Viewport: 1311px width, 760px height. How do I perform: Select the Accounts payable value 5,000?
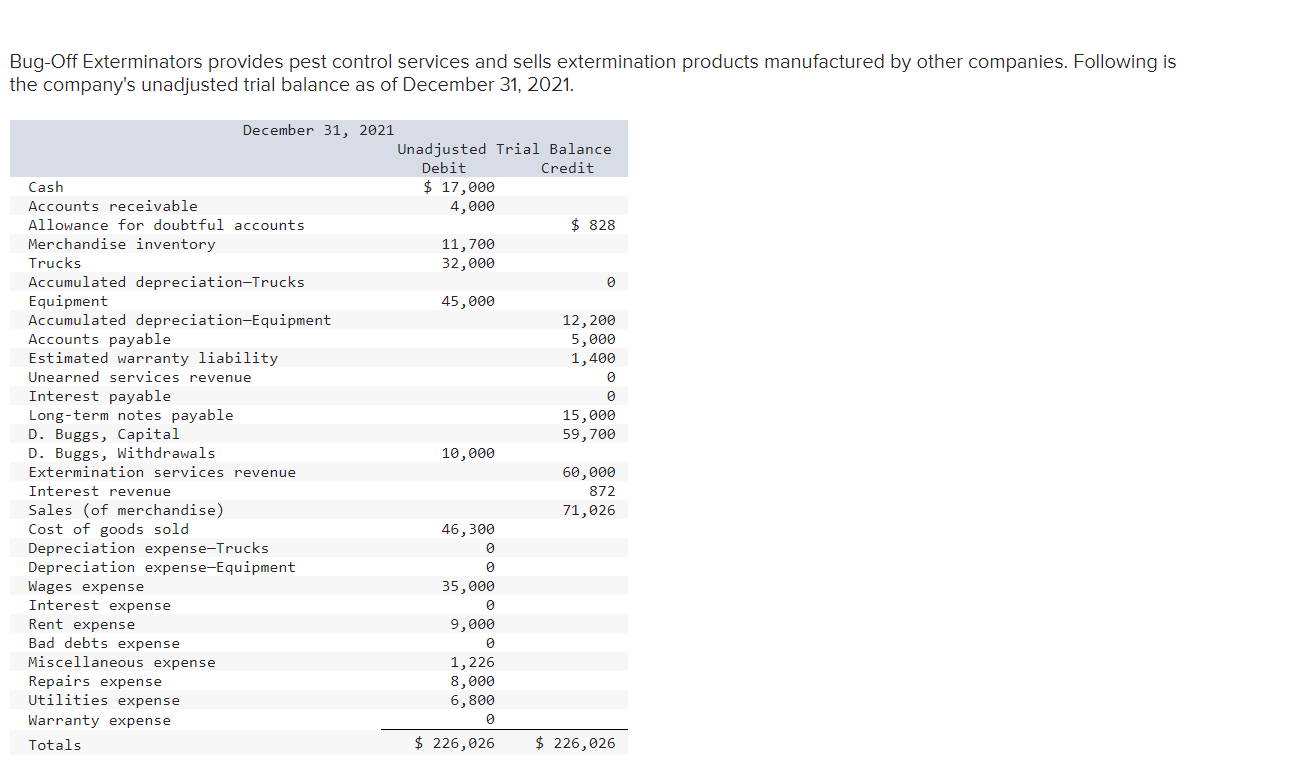593,339
